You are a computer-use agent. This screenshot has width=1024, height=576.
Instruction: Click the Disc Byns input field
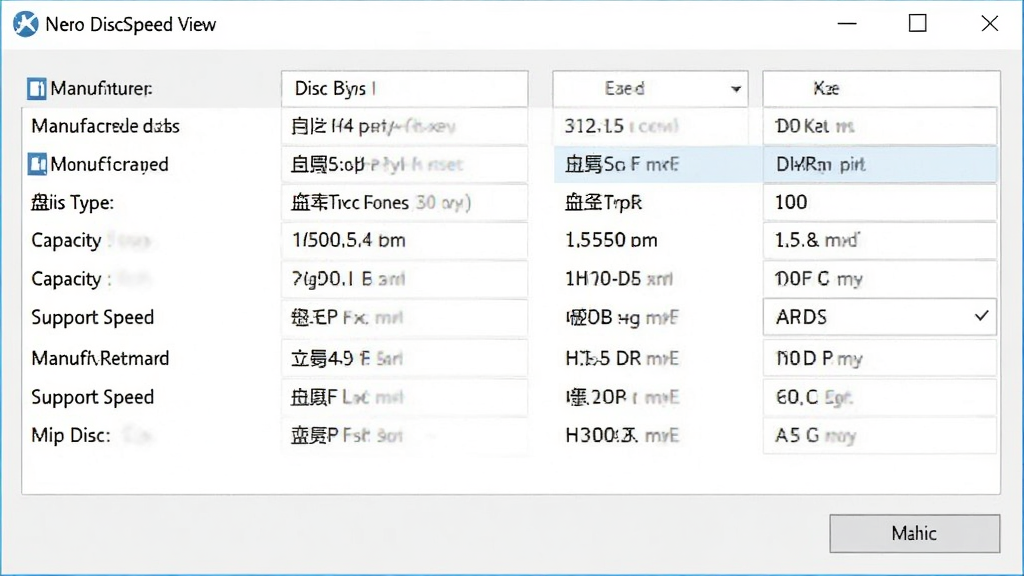pos(404,88)
